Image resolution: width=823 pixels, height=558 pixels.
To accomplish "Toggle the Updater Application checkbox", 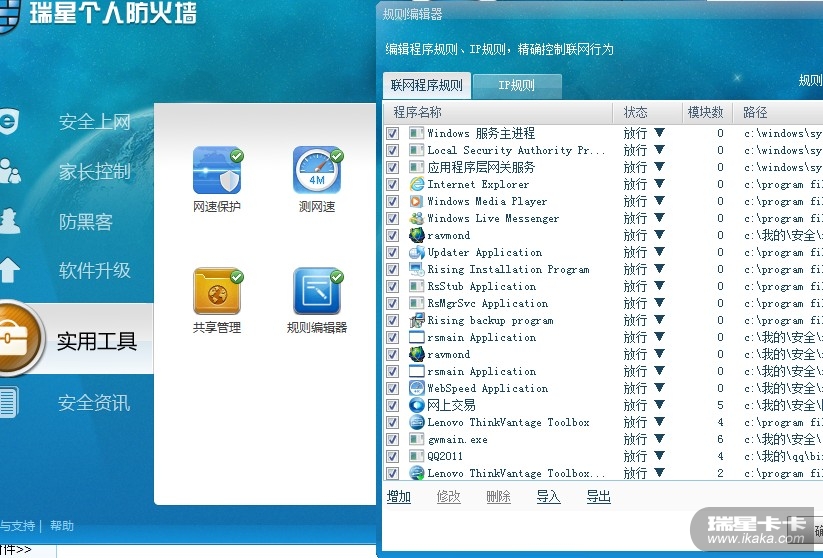I will 393,252.
